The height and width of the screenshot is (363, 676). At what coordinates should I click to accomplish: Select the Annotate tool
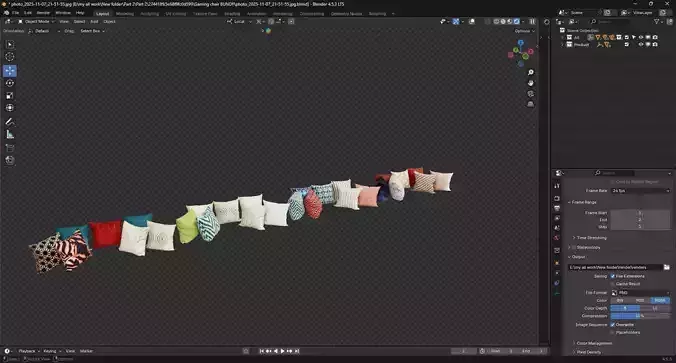(9, 122)
